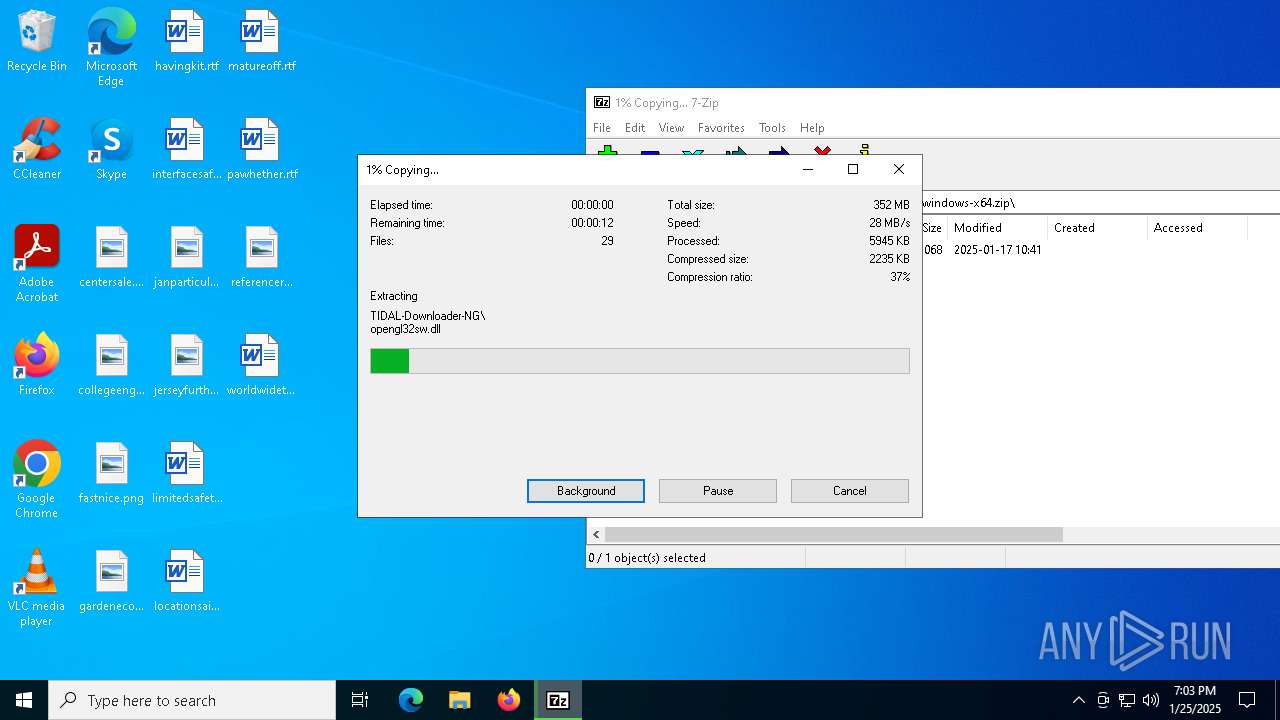The width and height of the screenshot is (1280, 720).
Task: Open Firefox desktop shortcut
Action: [37, 365]
